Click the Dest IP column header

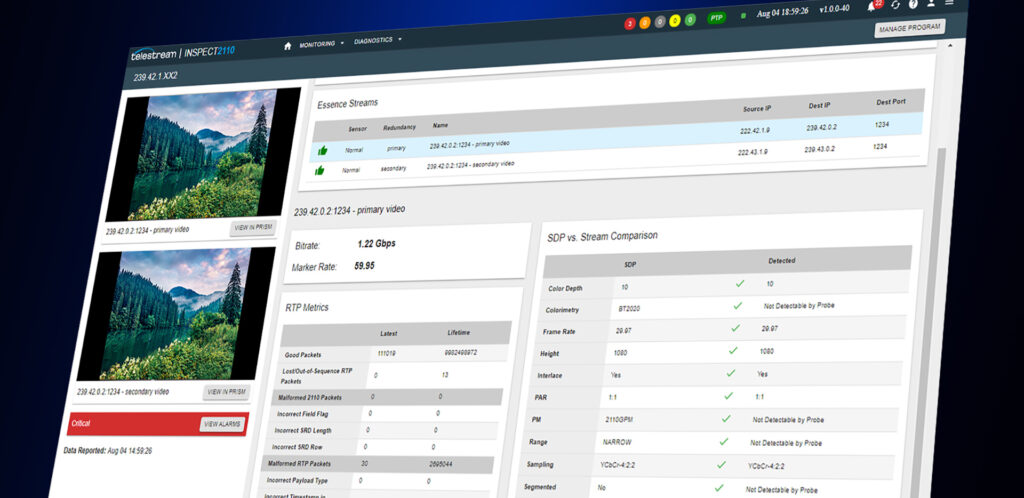tap(819, 105)
